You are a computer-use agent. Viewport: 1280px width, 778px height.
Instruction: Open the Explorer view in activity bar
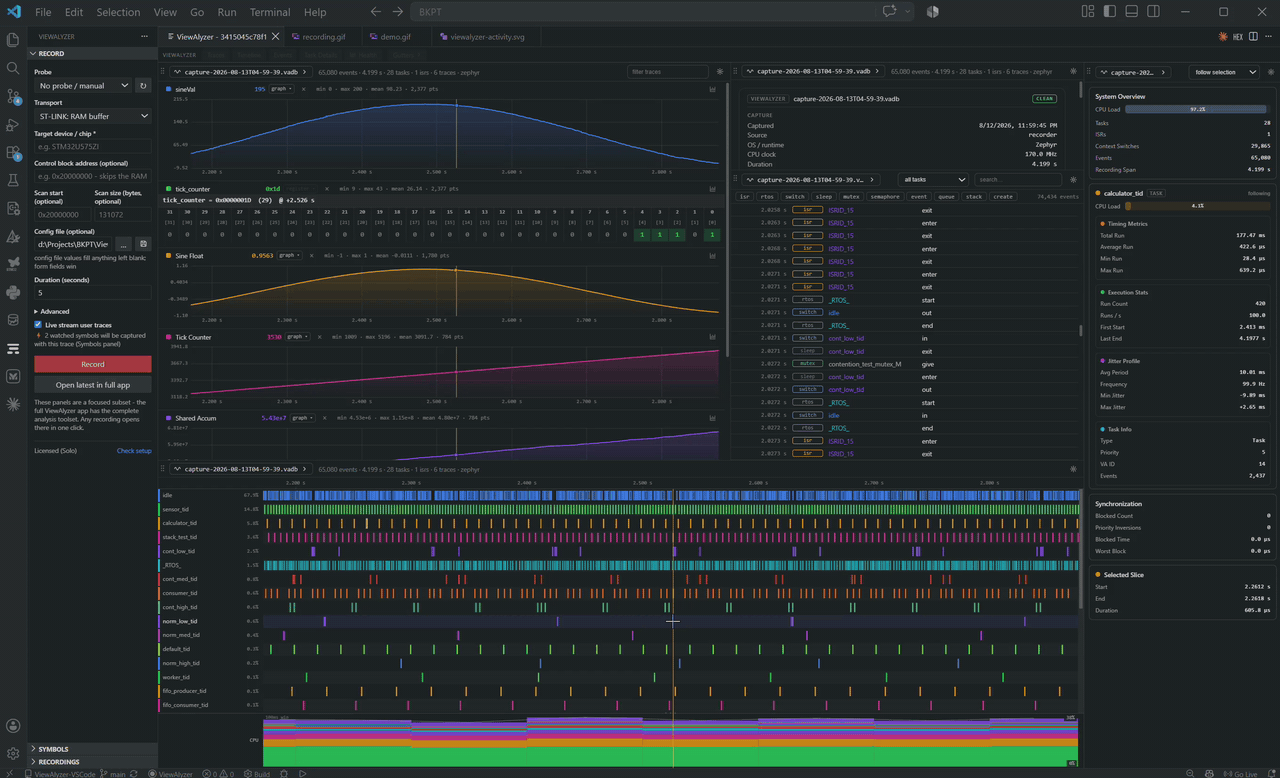(x=13, y=40)
